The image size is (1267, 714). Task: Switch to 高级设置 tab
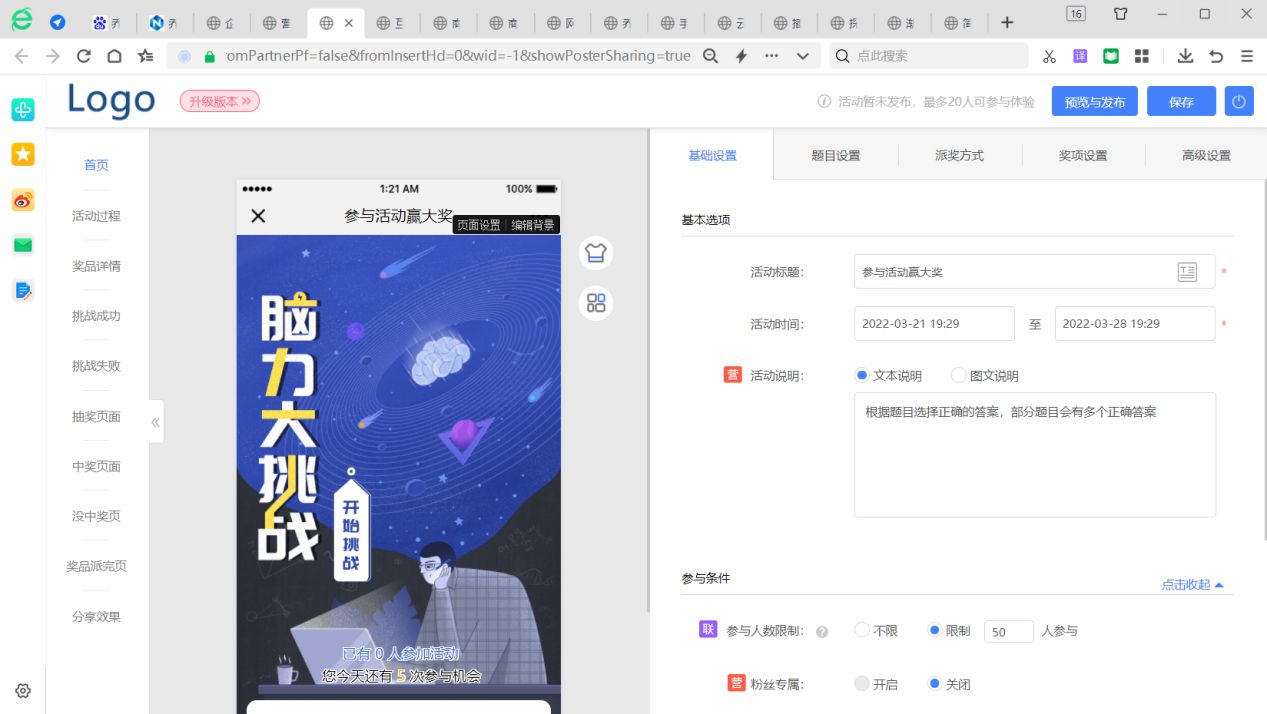[x=1206, y=155]
